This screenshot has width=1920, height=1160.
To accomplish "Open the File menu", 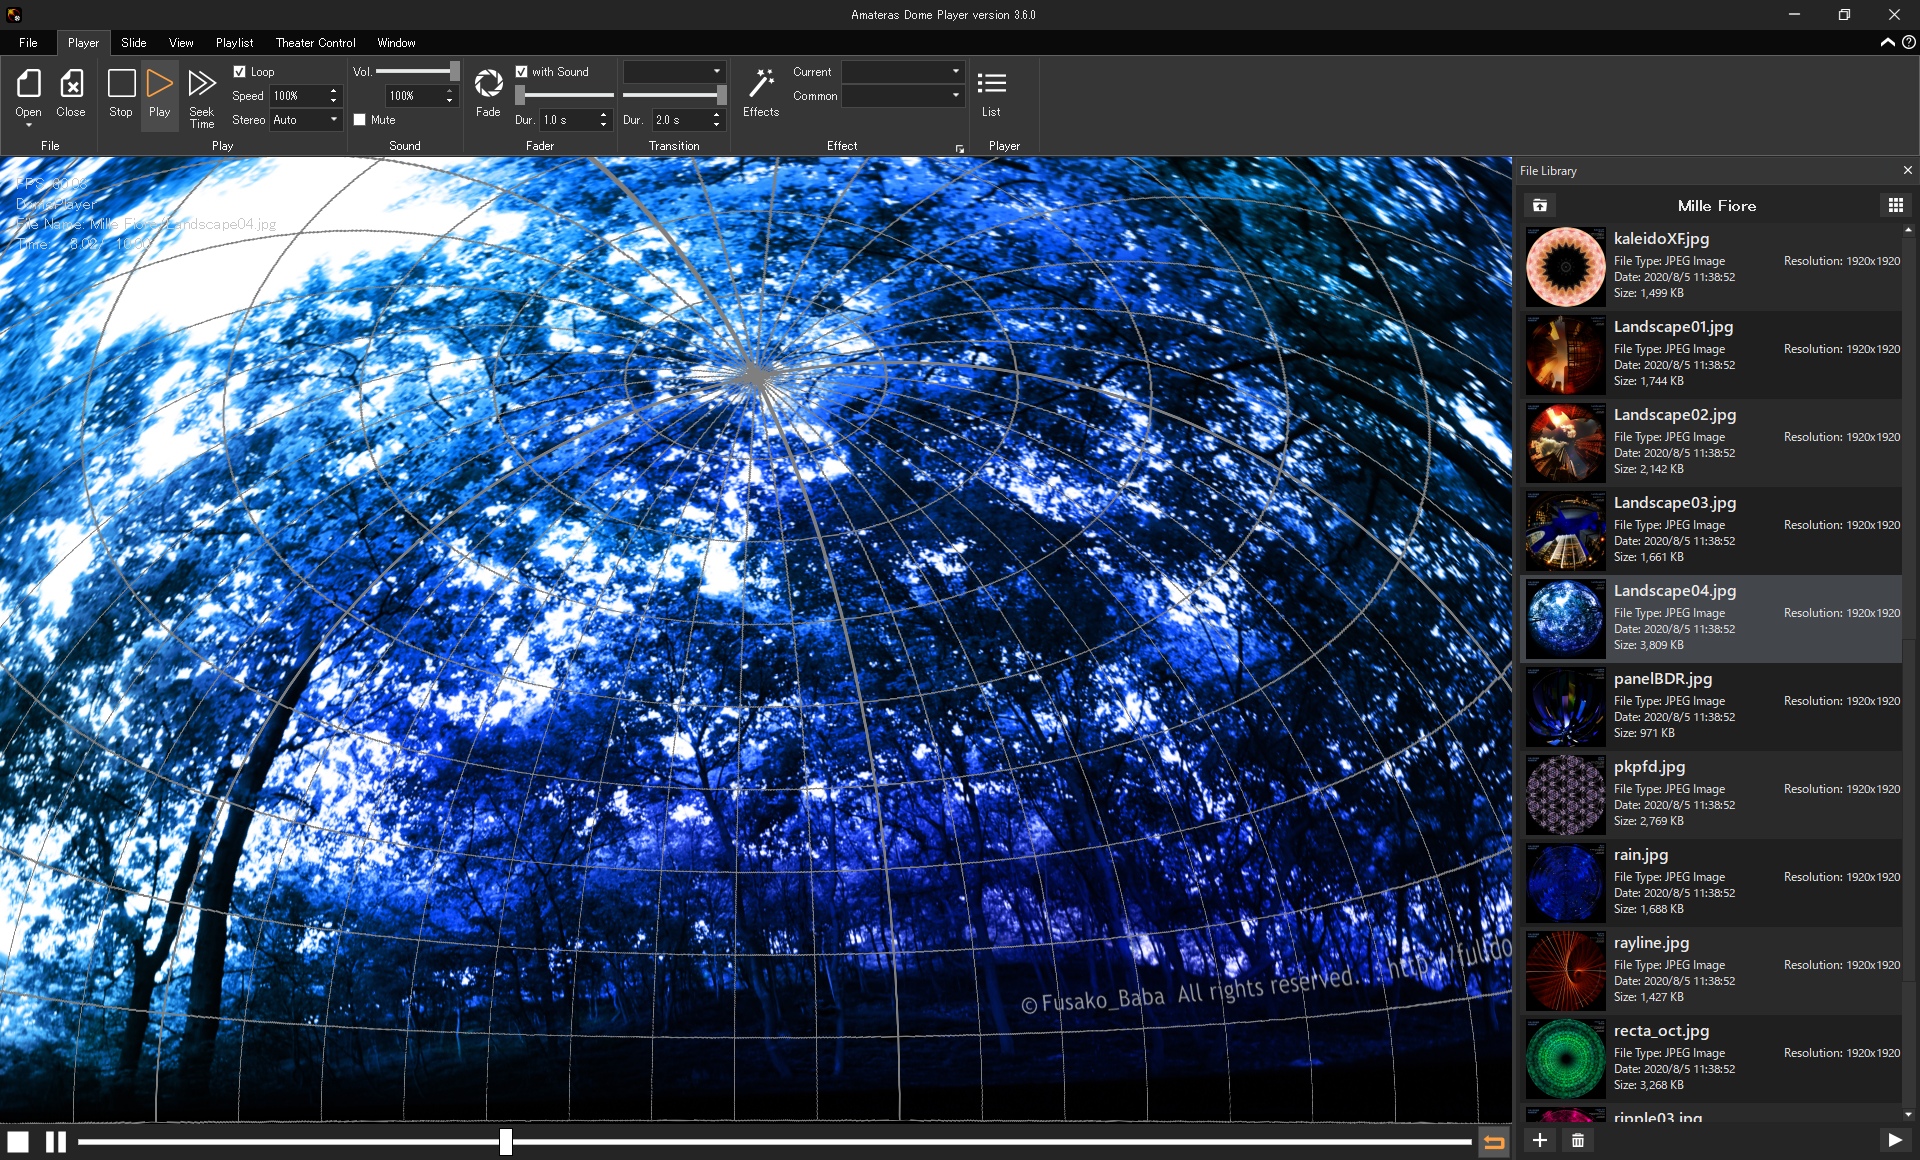I will 28,43.
